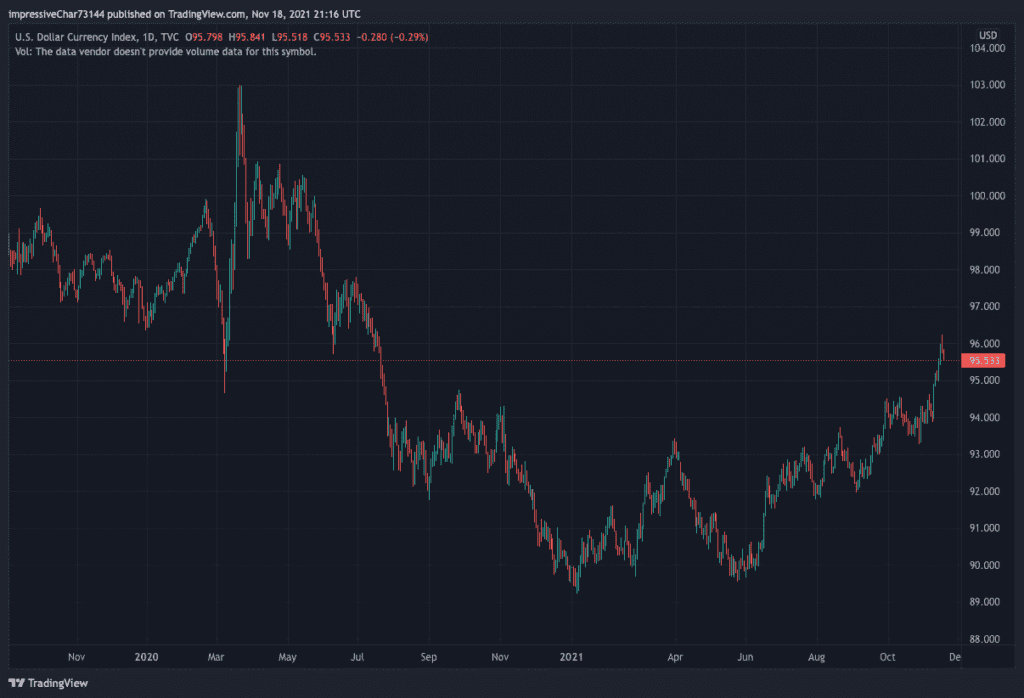The image size is (1024, 698).
Task: Click the Aug label on time axis
Action: click(x=816, y=657)
